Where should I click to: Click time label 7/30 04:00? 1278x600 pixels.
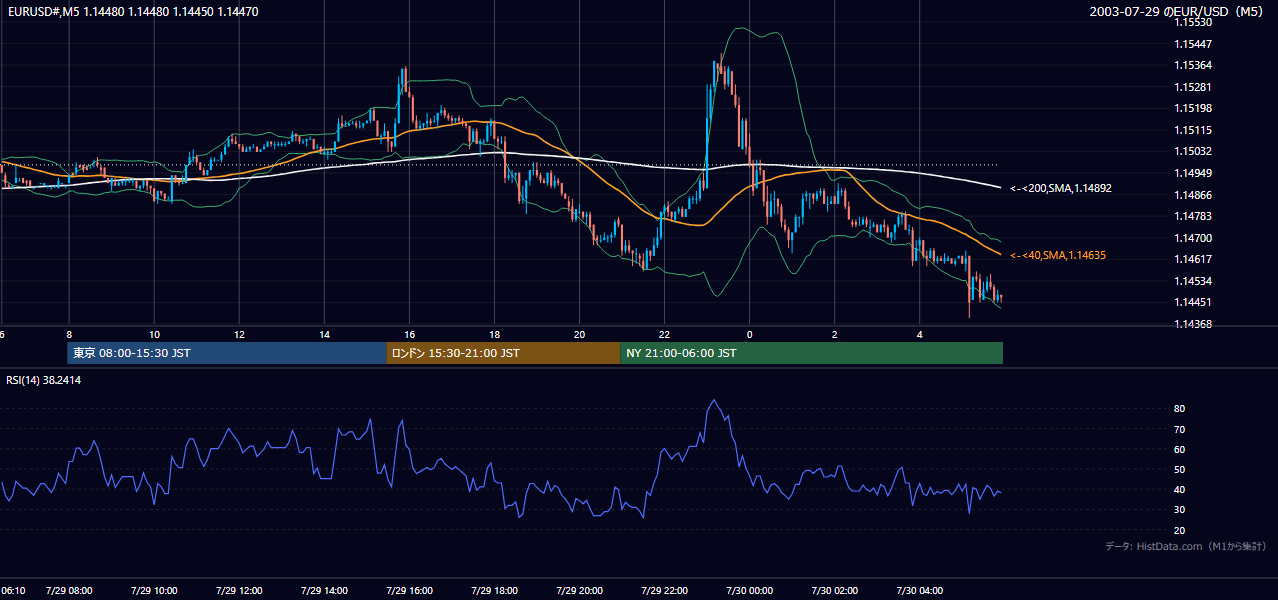pos(919,590)
